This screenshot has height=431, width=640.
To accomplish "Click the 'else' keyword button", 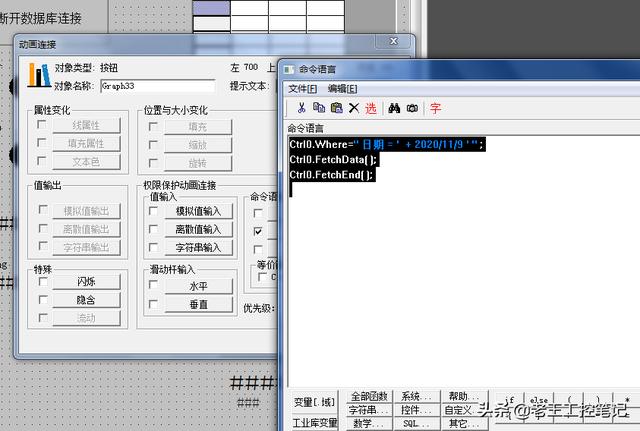I will [x=539, y=400].
